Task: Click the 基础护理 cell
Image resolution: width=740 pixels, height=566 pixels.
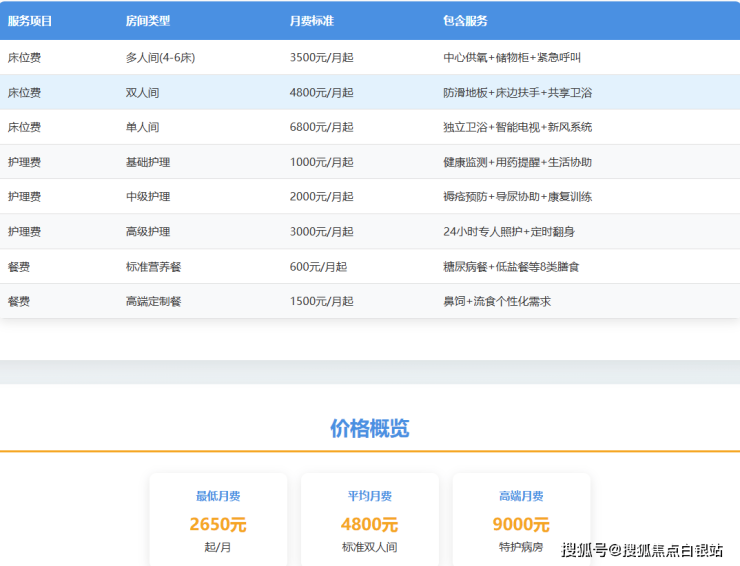Action: [148, 162]
